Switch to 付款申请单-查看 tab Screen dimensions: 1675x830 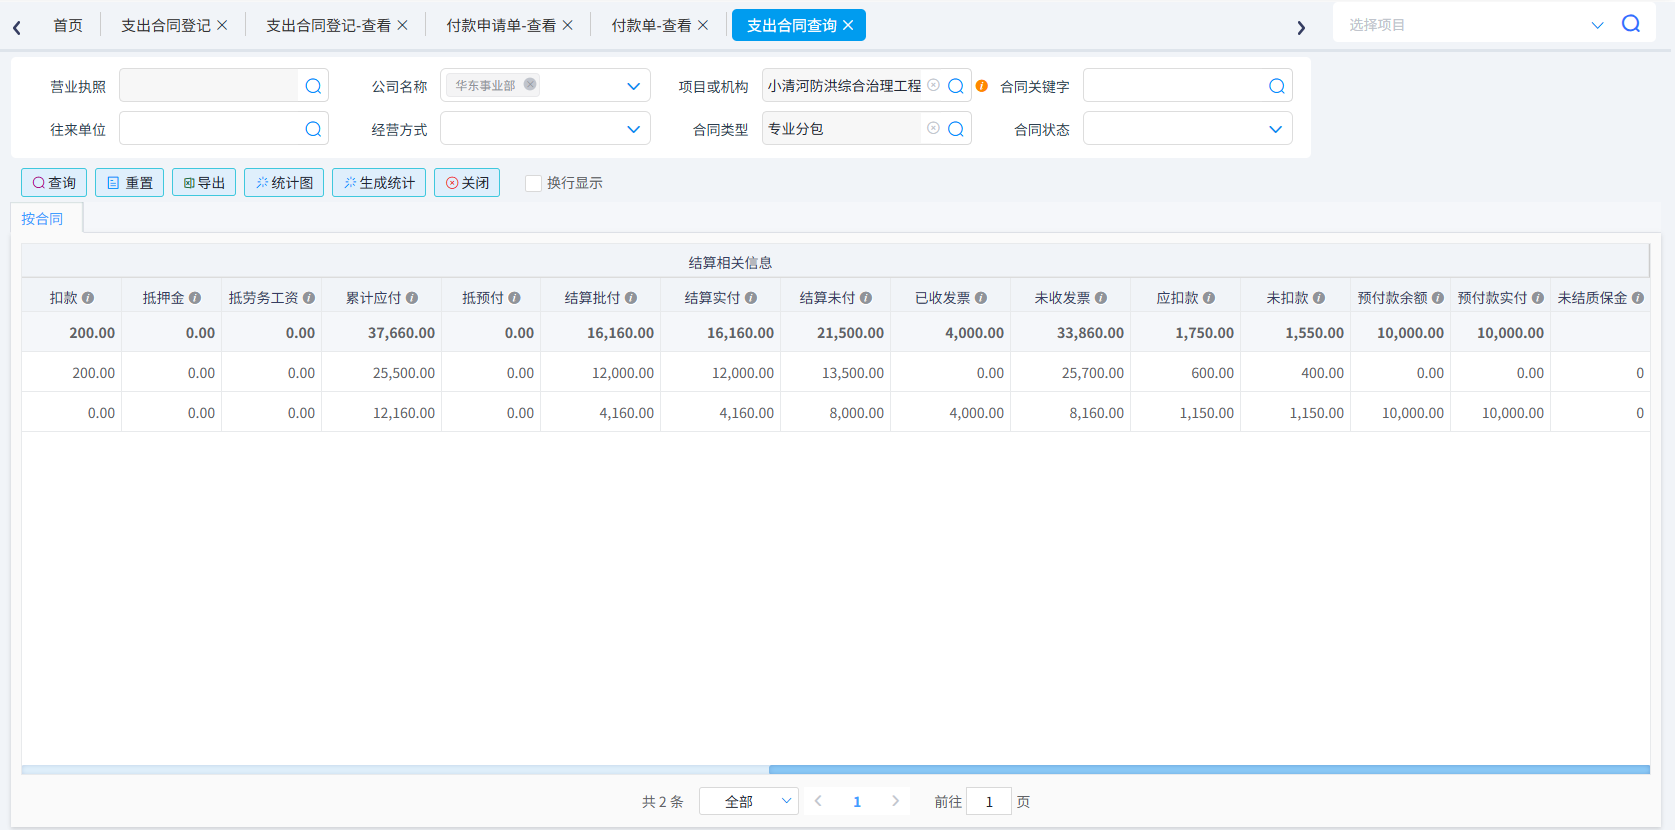pos(501,25)
